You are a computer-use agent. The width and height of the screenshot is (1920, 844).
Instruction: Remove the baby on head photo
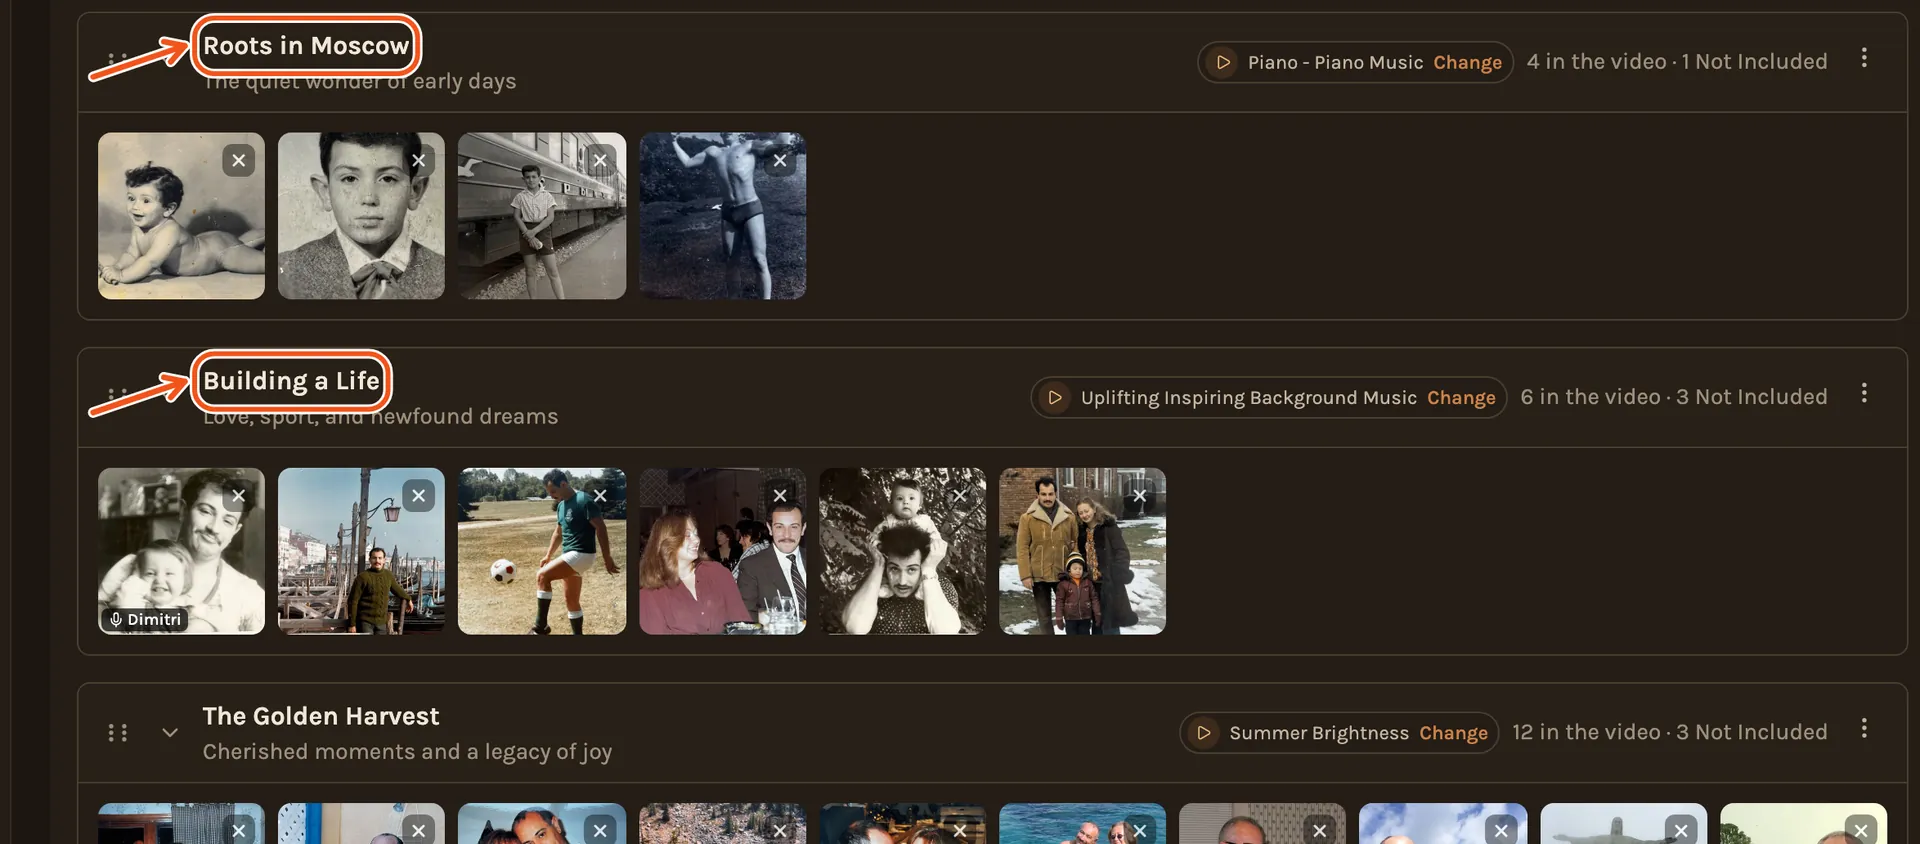(x=960, y=495)
